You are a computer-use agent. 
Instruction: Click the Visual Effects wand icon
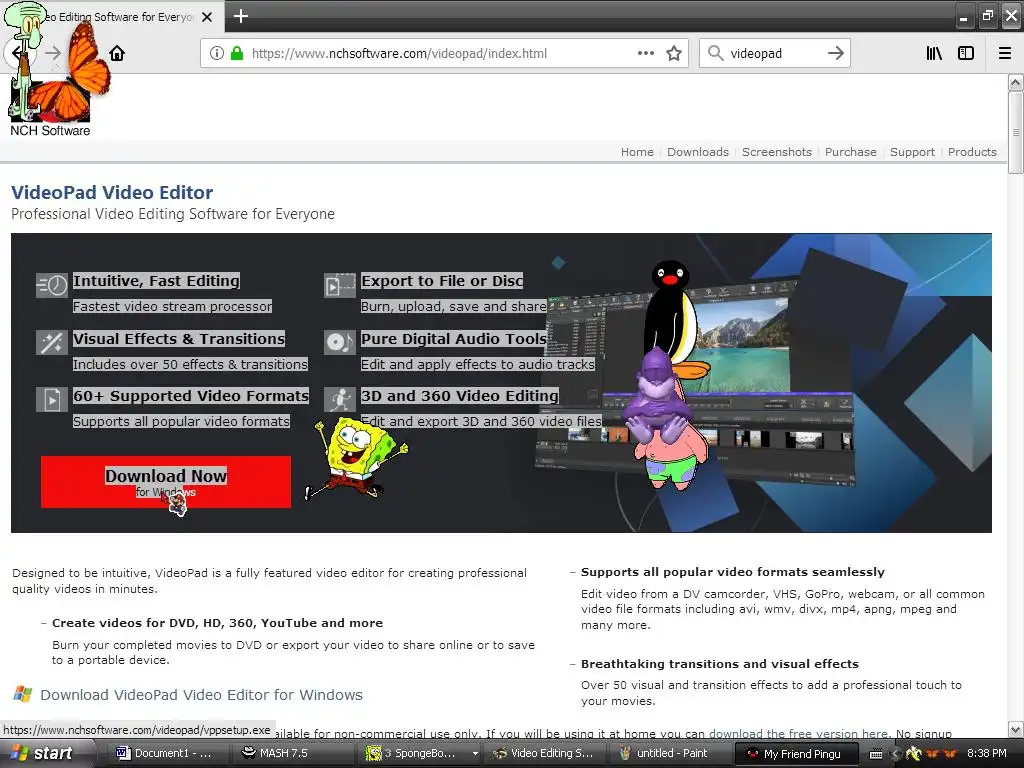pyautogui.click(x=52, y=342)
